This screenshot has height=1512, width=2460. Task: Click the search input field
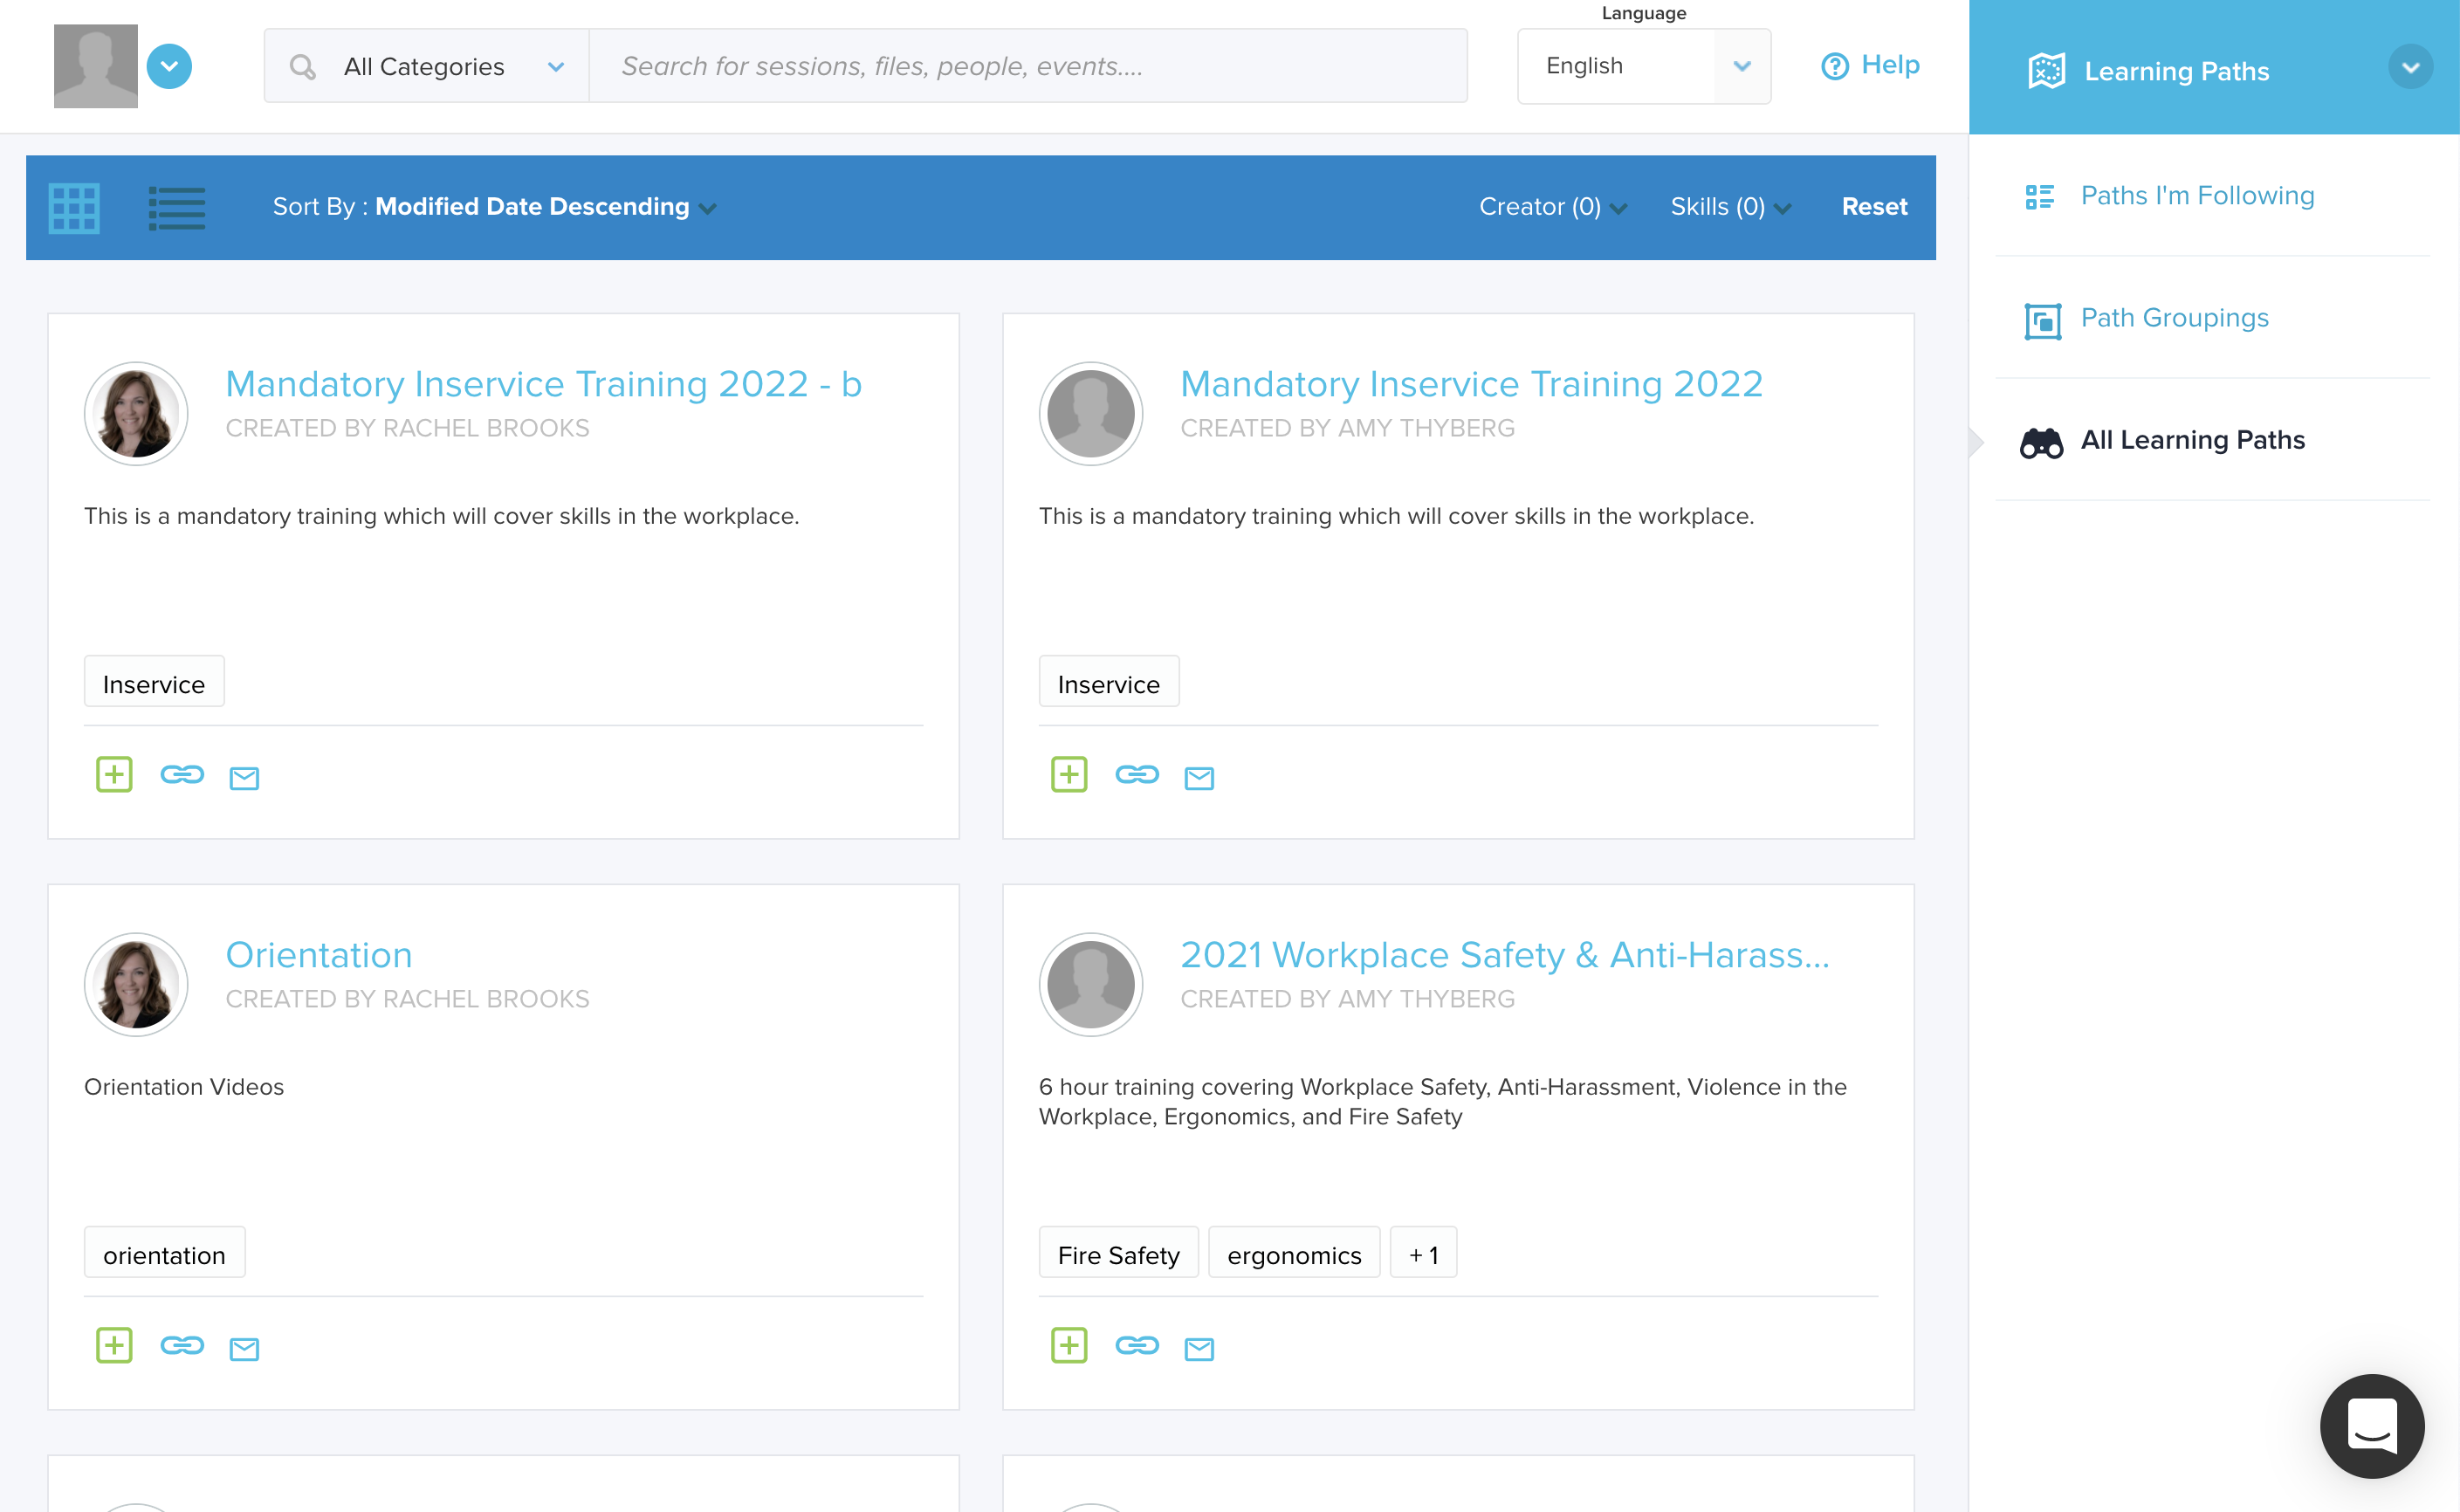point(1028,65)
